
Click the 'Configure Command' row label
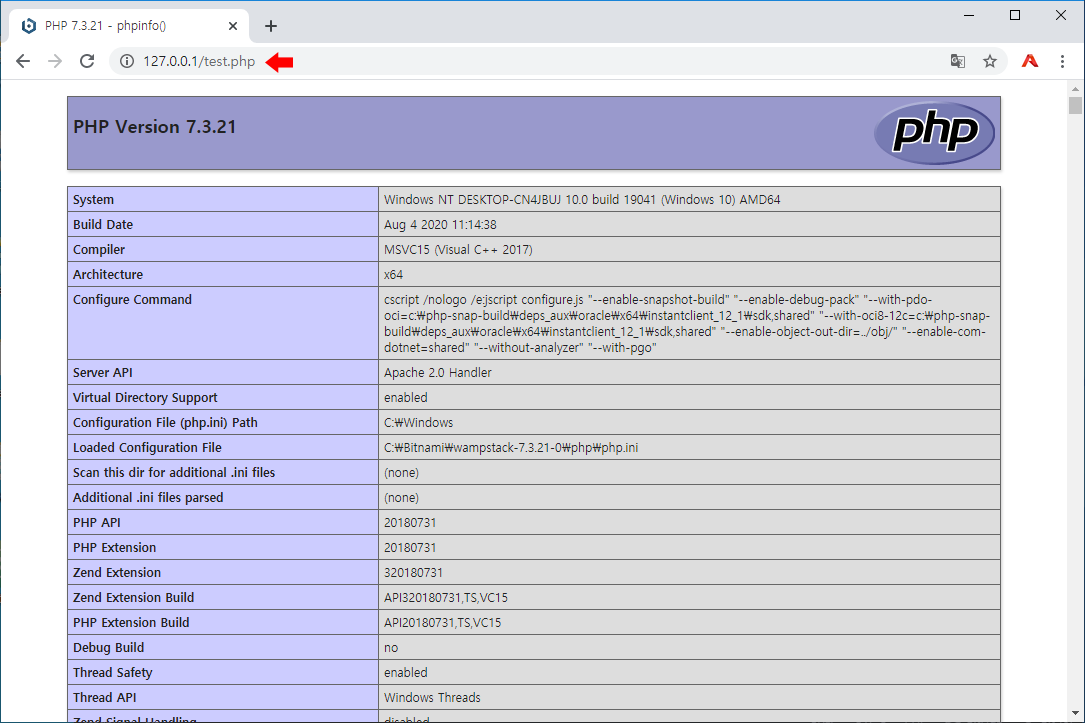[x=132, y=300]
